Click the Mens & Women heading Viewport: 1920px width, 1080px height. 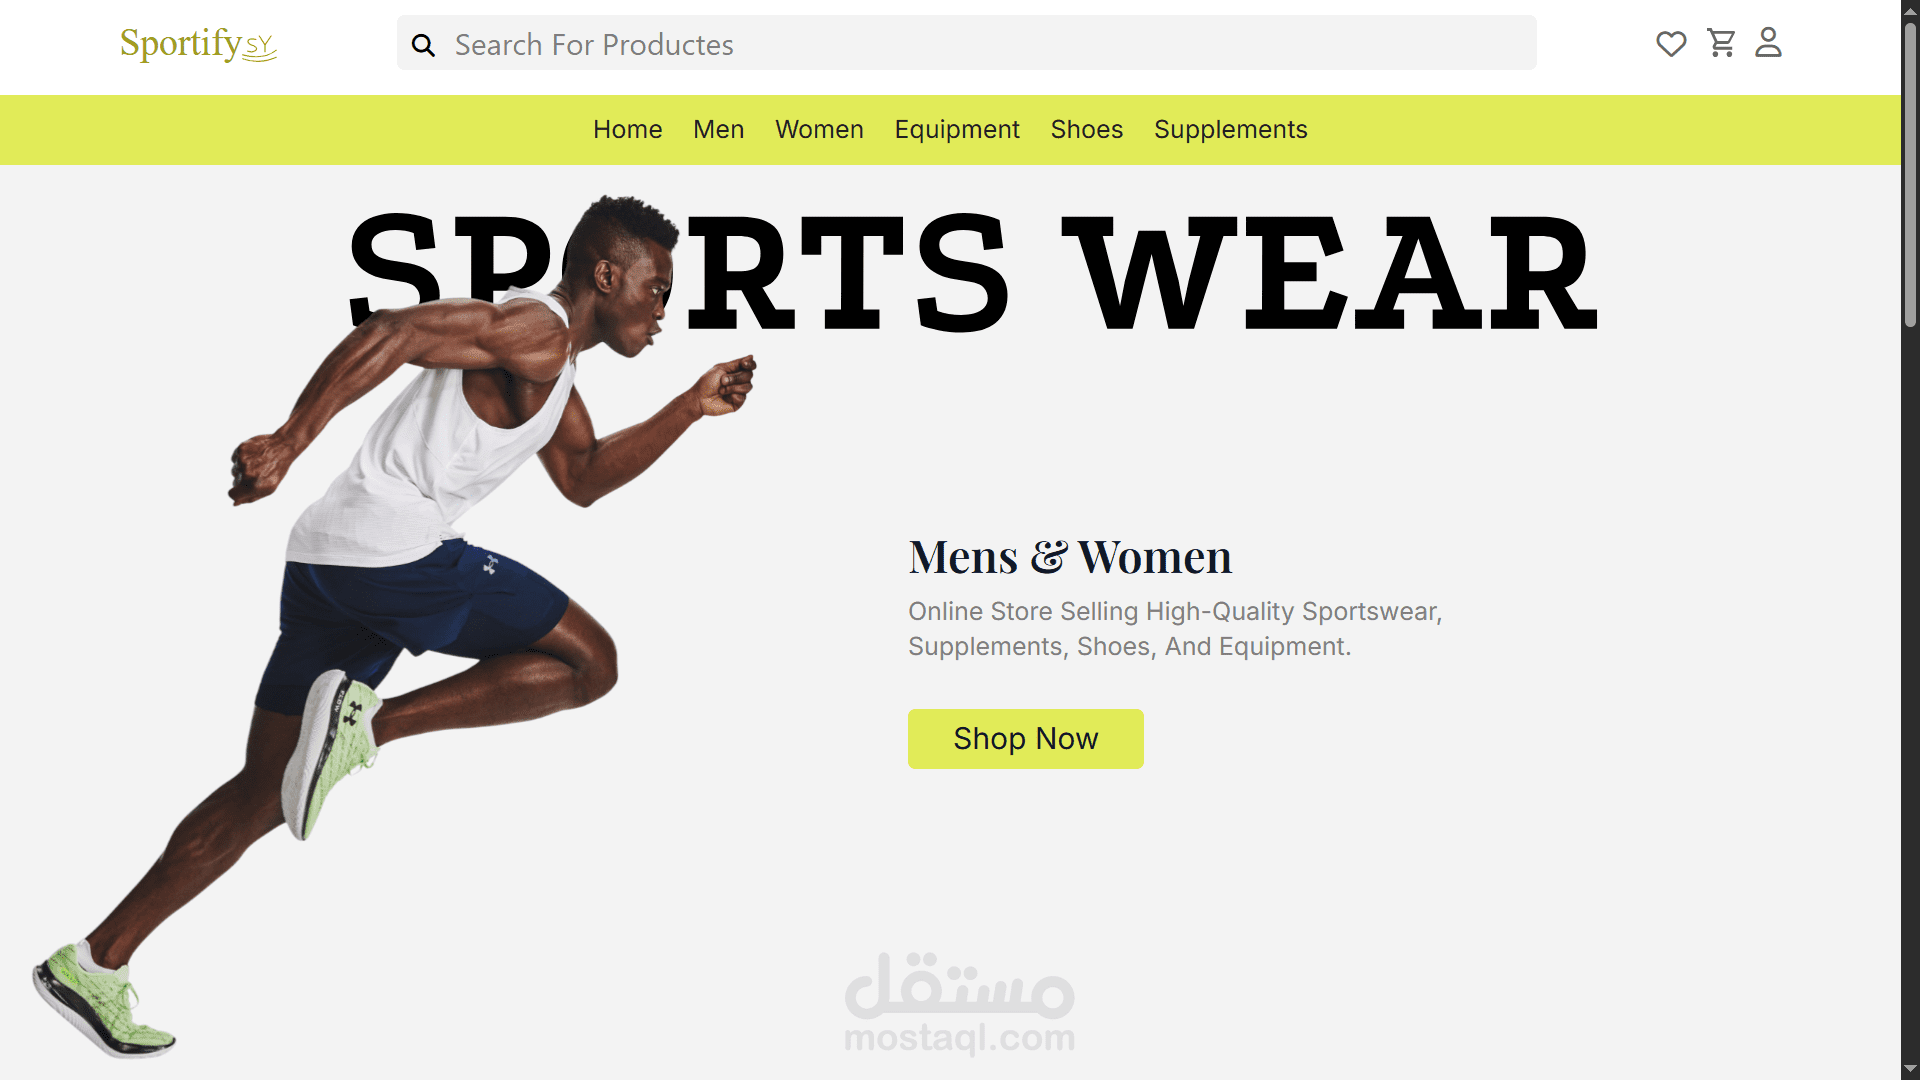(x=1070, y=557)
